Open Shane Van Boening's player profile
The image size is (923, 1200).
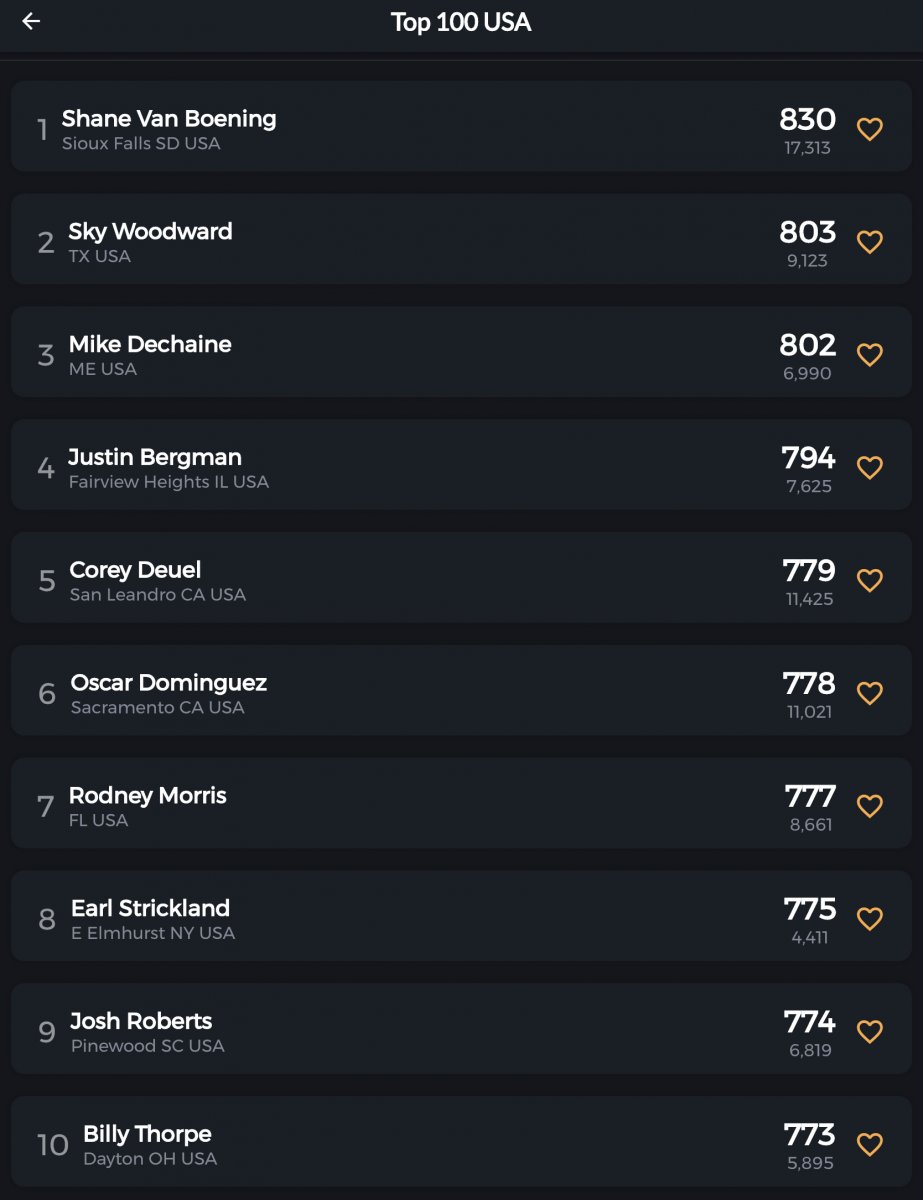coord(169,119)
